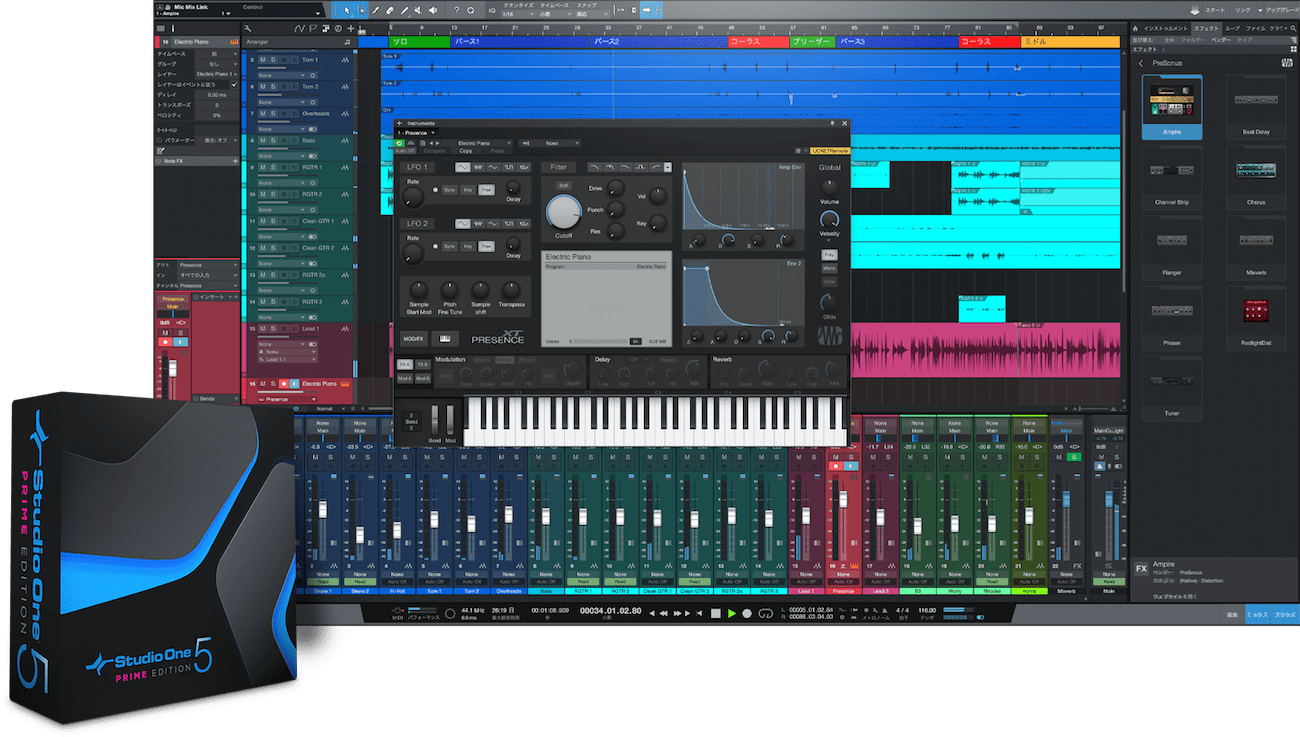The image size is (1300, 737).
Task: Select Mod A tab in Presence
Action: pyautogui.click(x=405, y=378)
